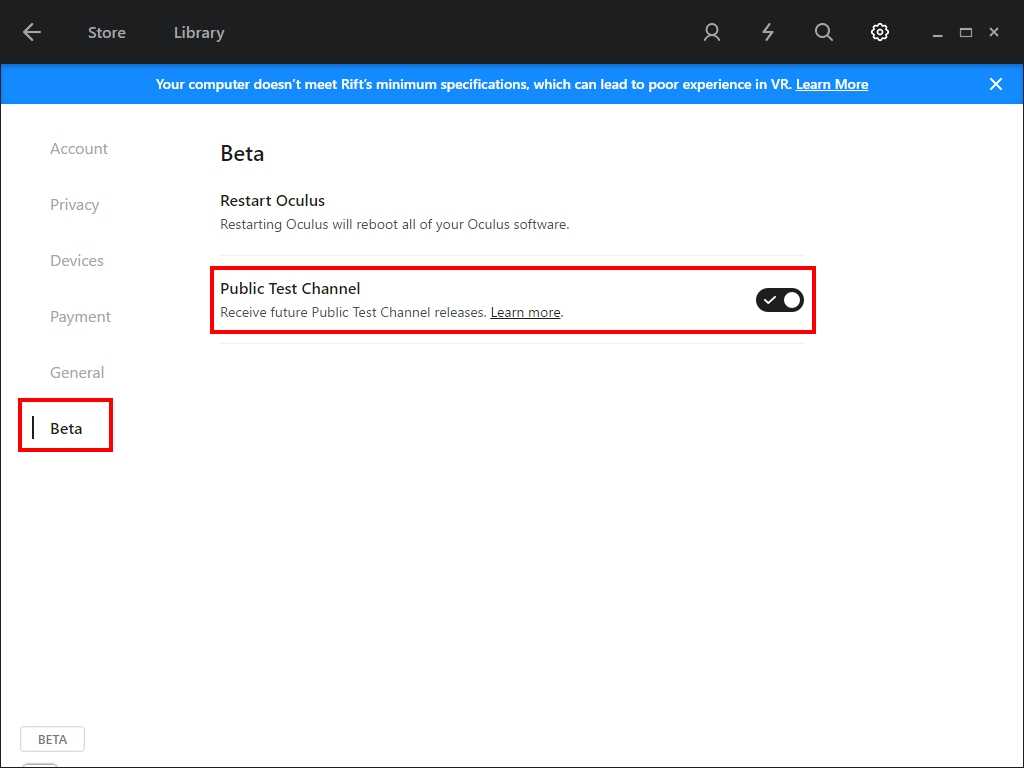The height and width of the screenshot is (768, 1024).
Task: Click 'Restarting Oculus will reboot' description text
Action: coord(394,225)
